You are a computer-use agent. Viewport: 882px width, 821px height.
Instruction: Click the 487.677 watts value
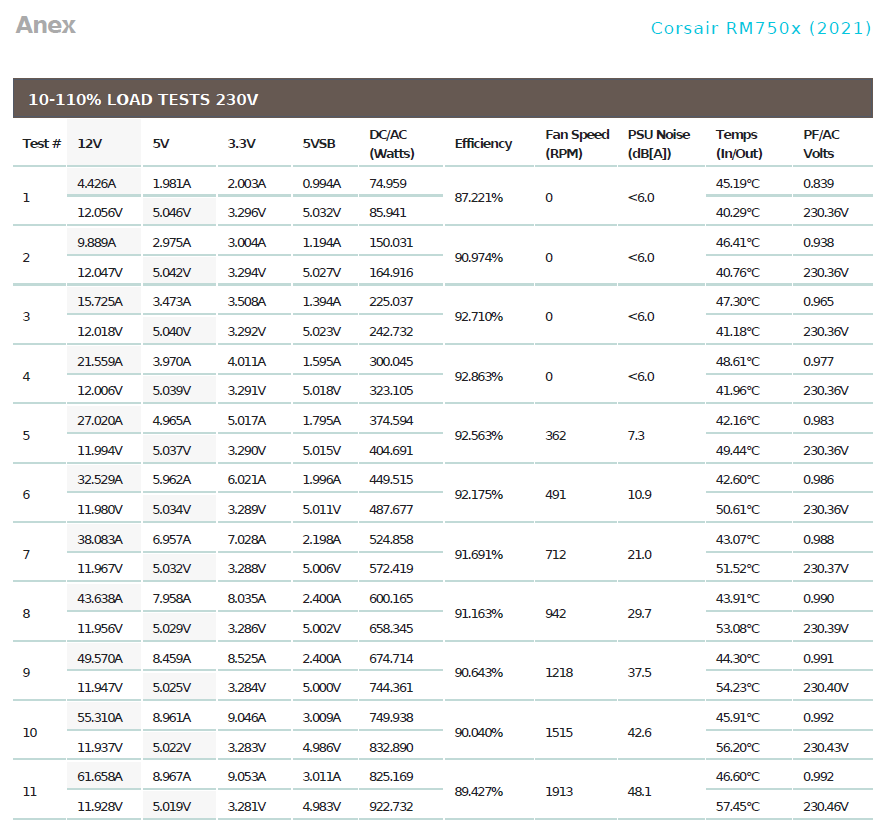point(391,510)
